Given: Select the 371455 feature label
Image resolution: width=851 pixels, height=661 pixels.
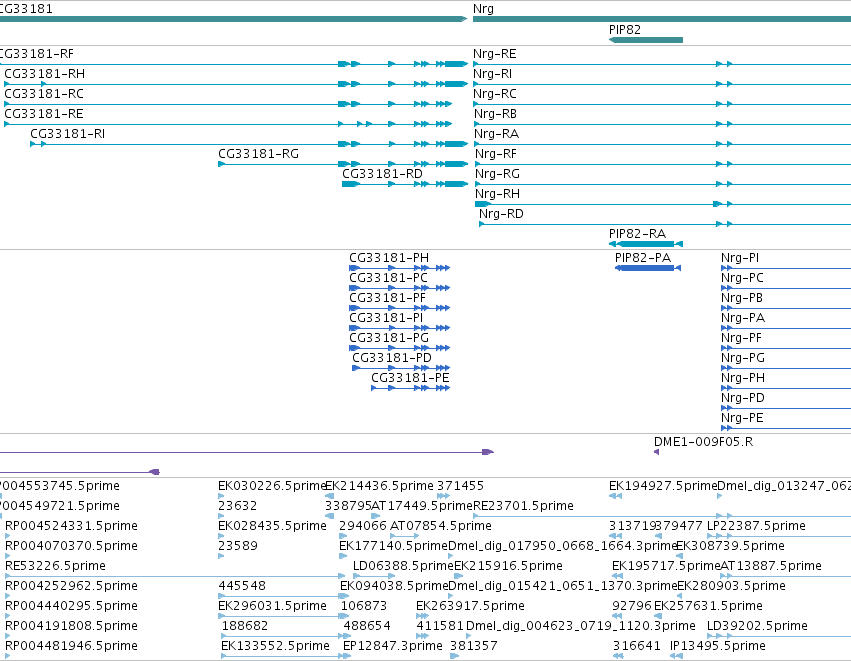Looking at the screenshot, I should [x=460, y=486].
